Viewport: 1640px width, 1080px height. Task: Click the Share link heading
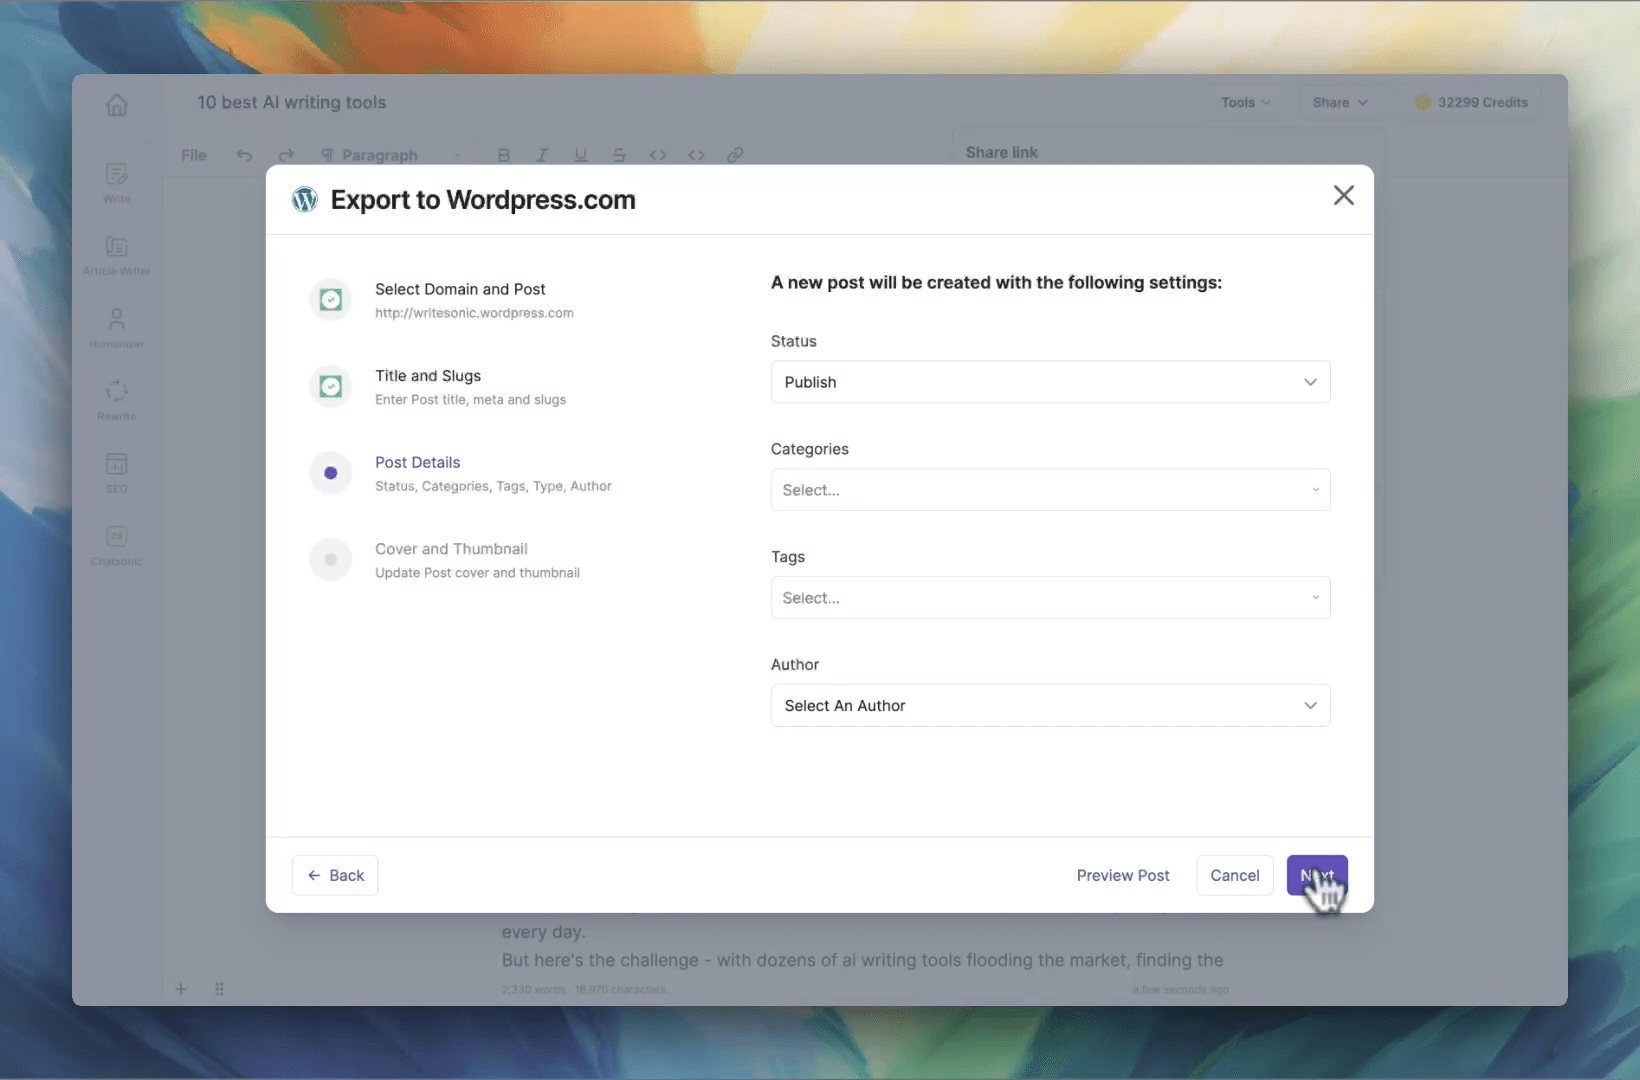[x=1001, y=152]
